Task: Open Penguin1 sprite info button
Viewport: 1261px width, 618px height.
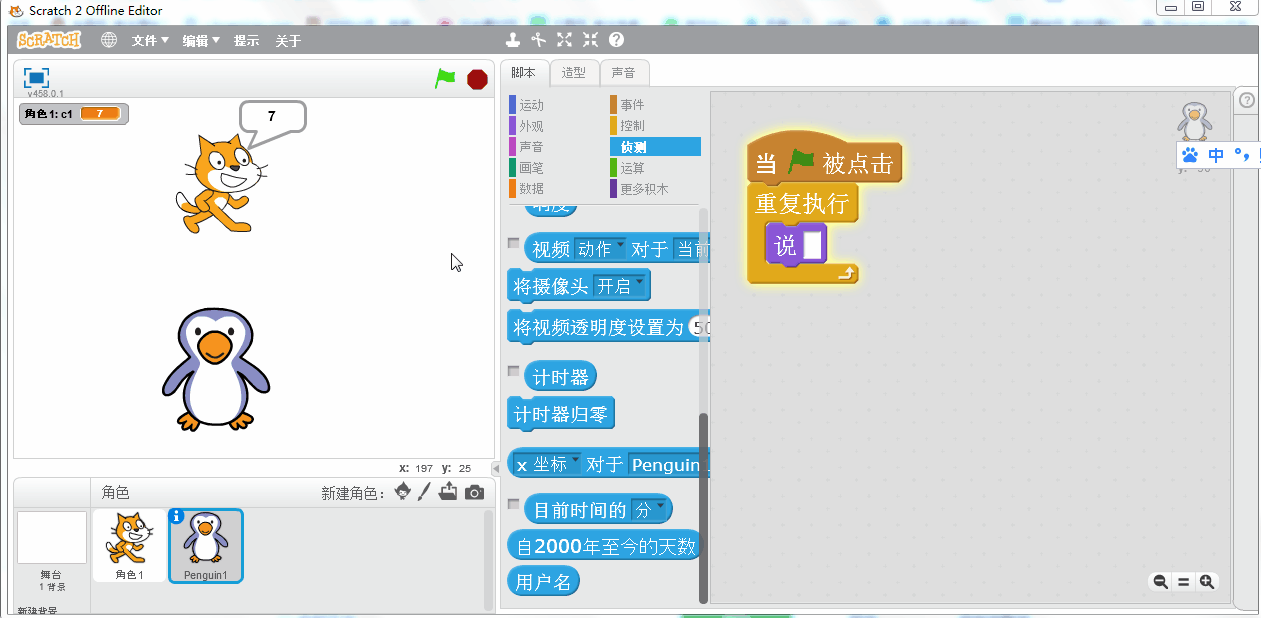Action: [177, 516]
